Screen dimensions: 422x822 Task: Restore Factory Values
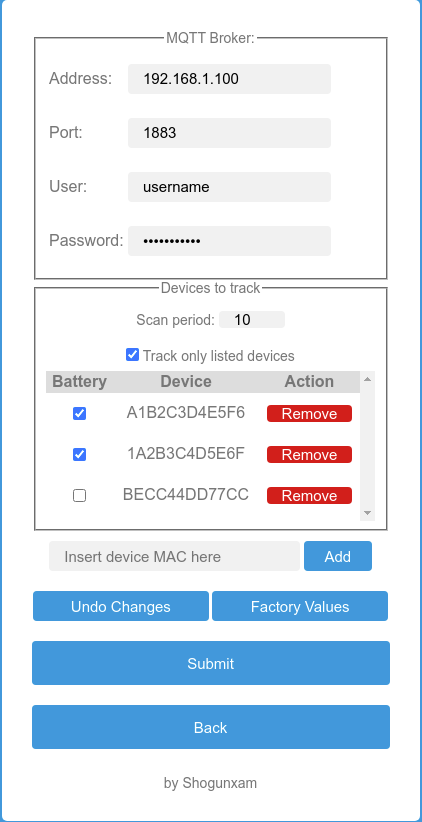(x=300, y=607)
